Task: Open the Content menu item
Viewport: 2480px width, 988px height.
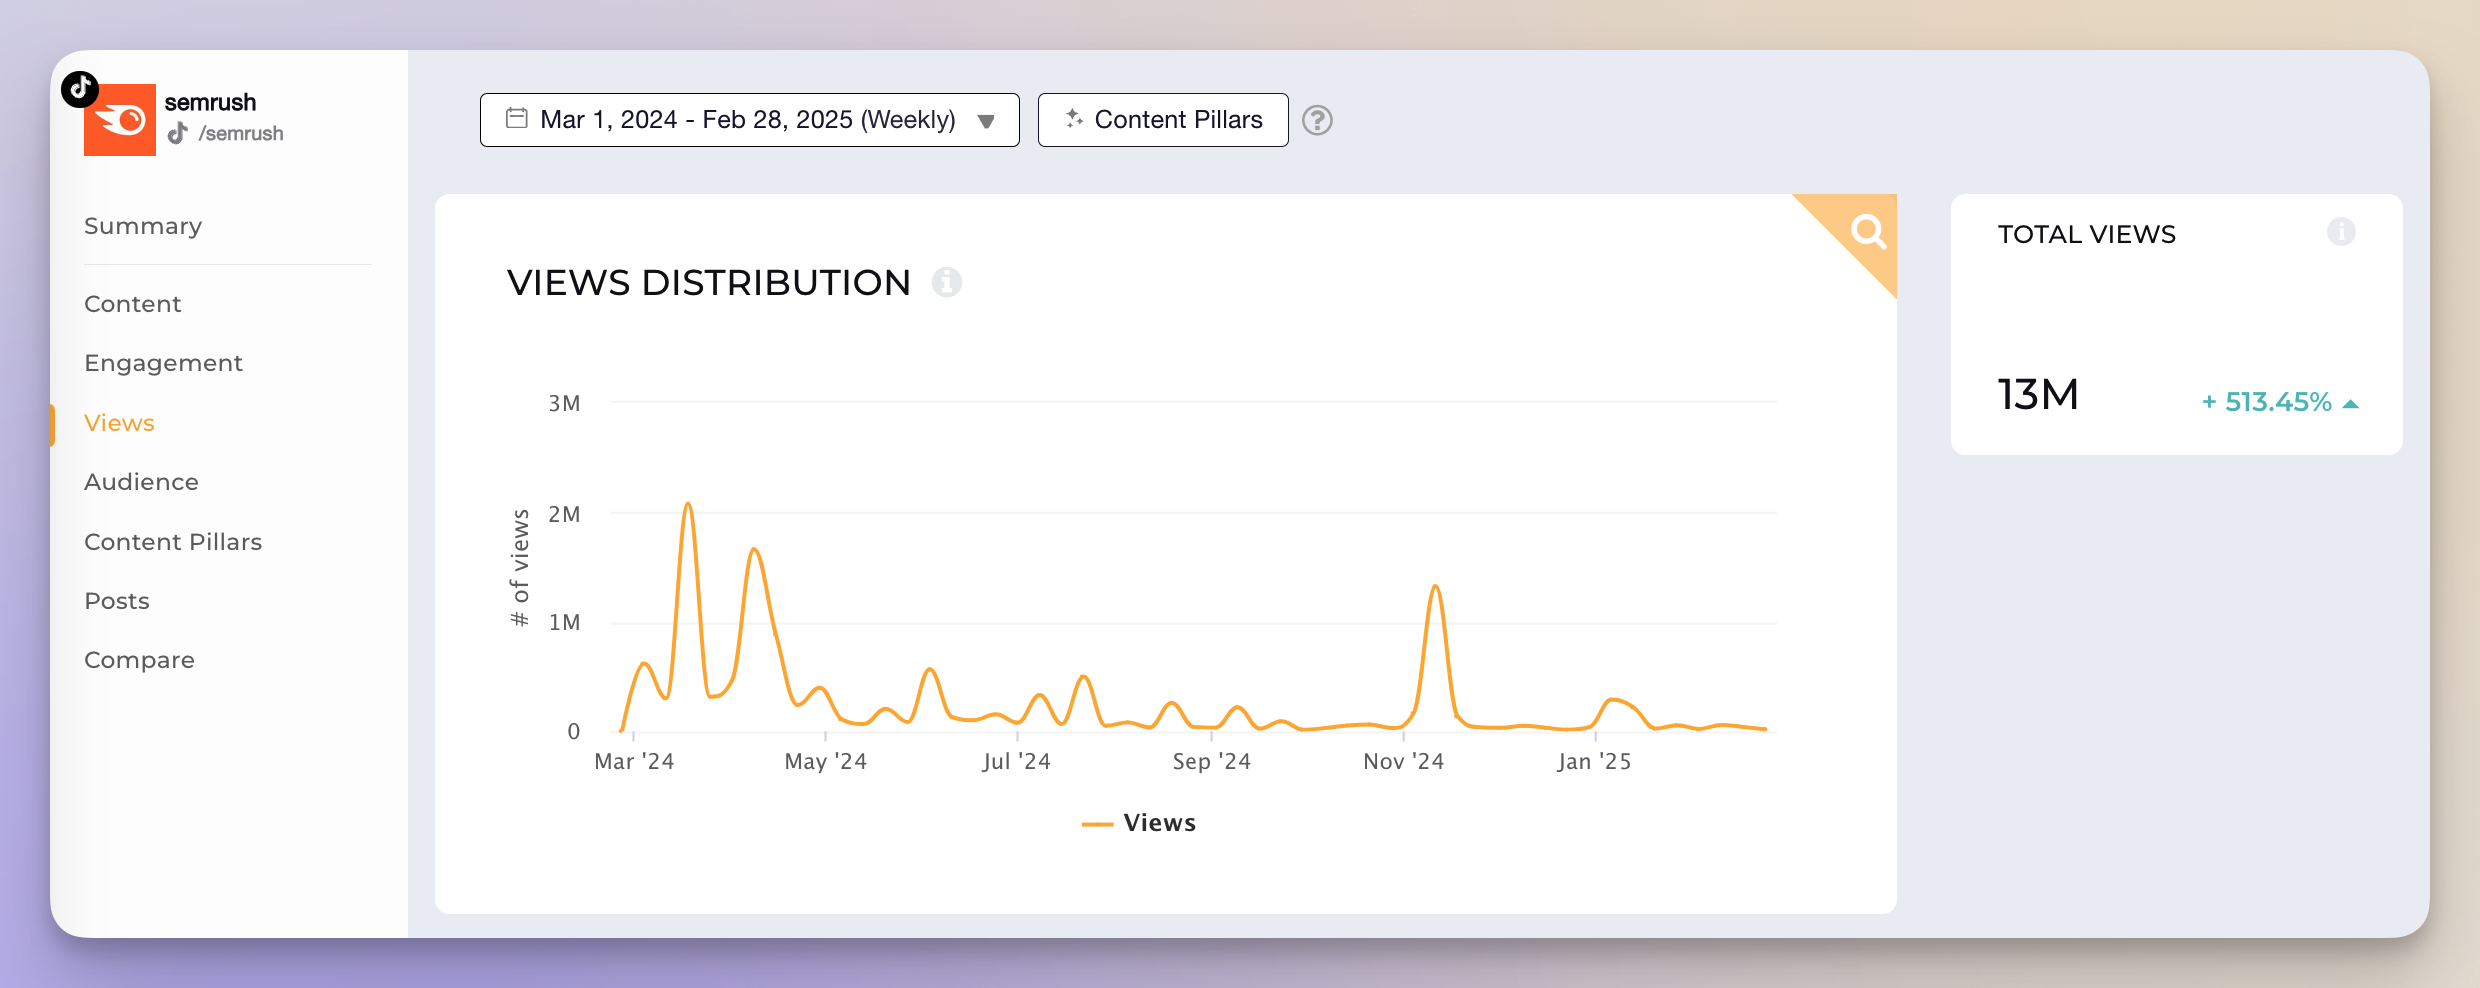Action: coord(133,304)
